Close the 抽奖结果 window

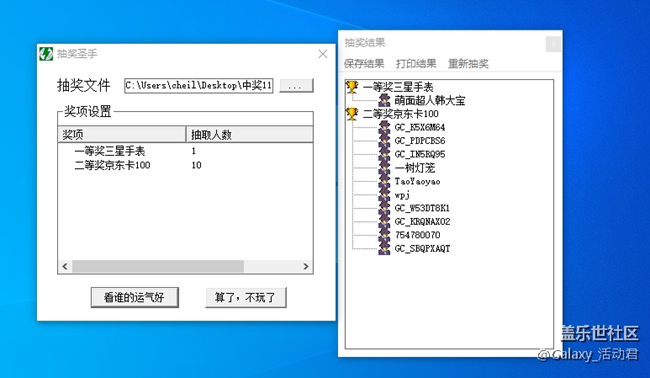[x=553, y=44]
